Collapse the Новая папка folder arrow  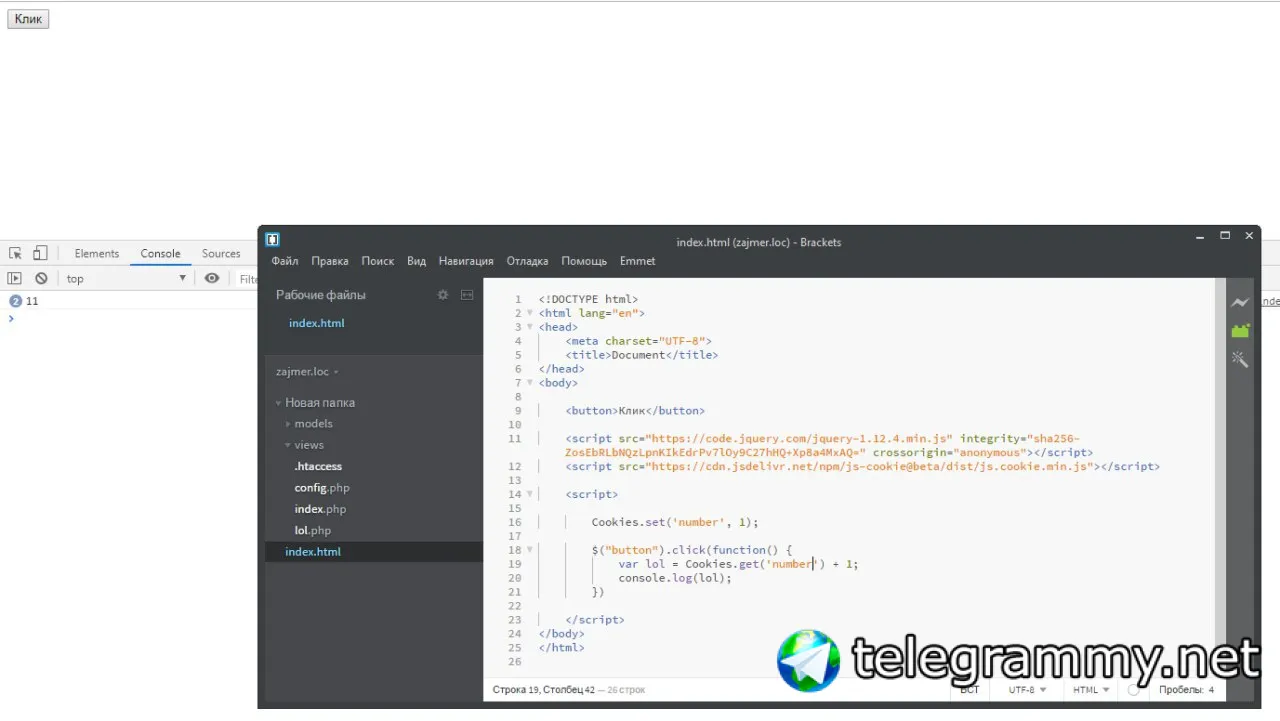(279, 403)
